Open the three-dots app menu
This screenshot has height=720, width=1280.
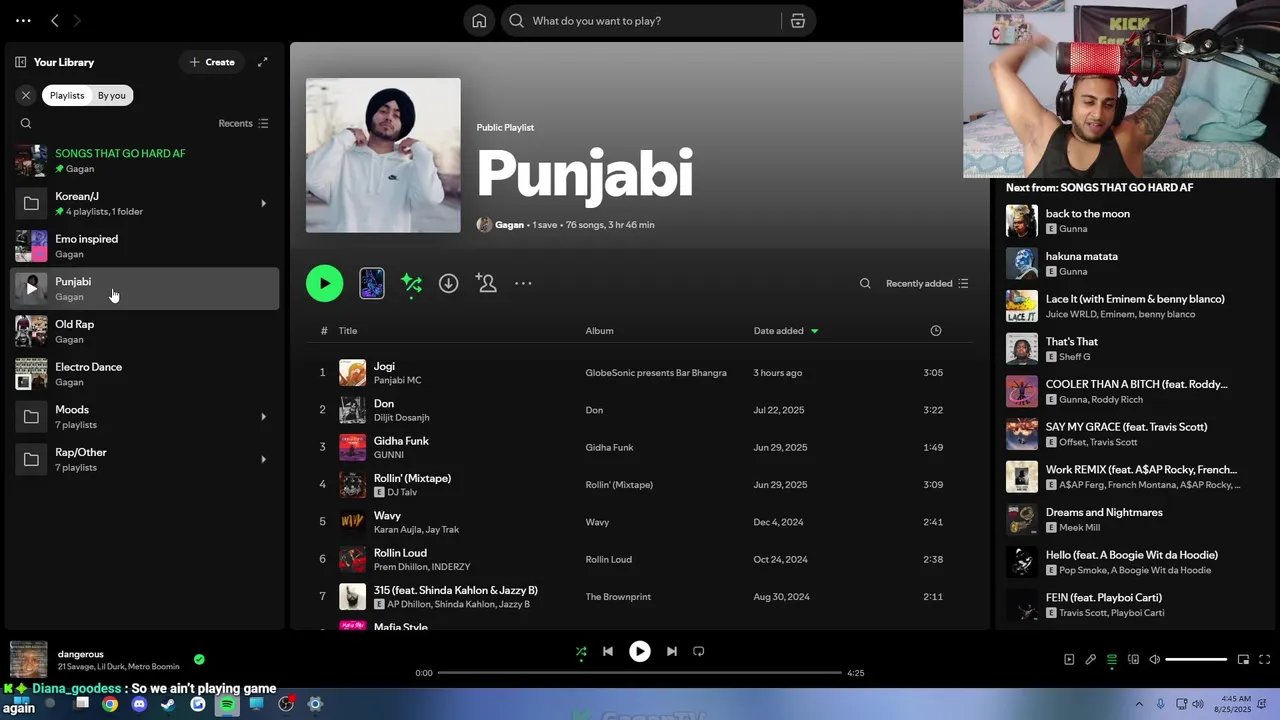click(x=23, y=21)
